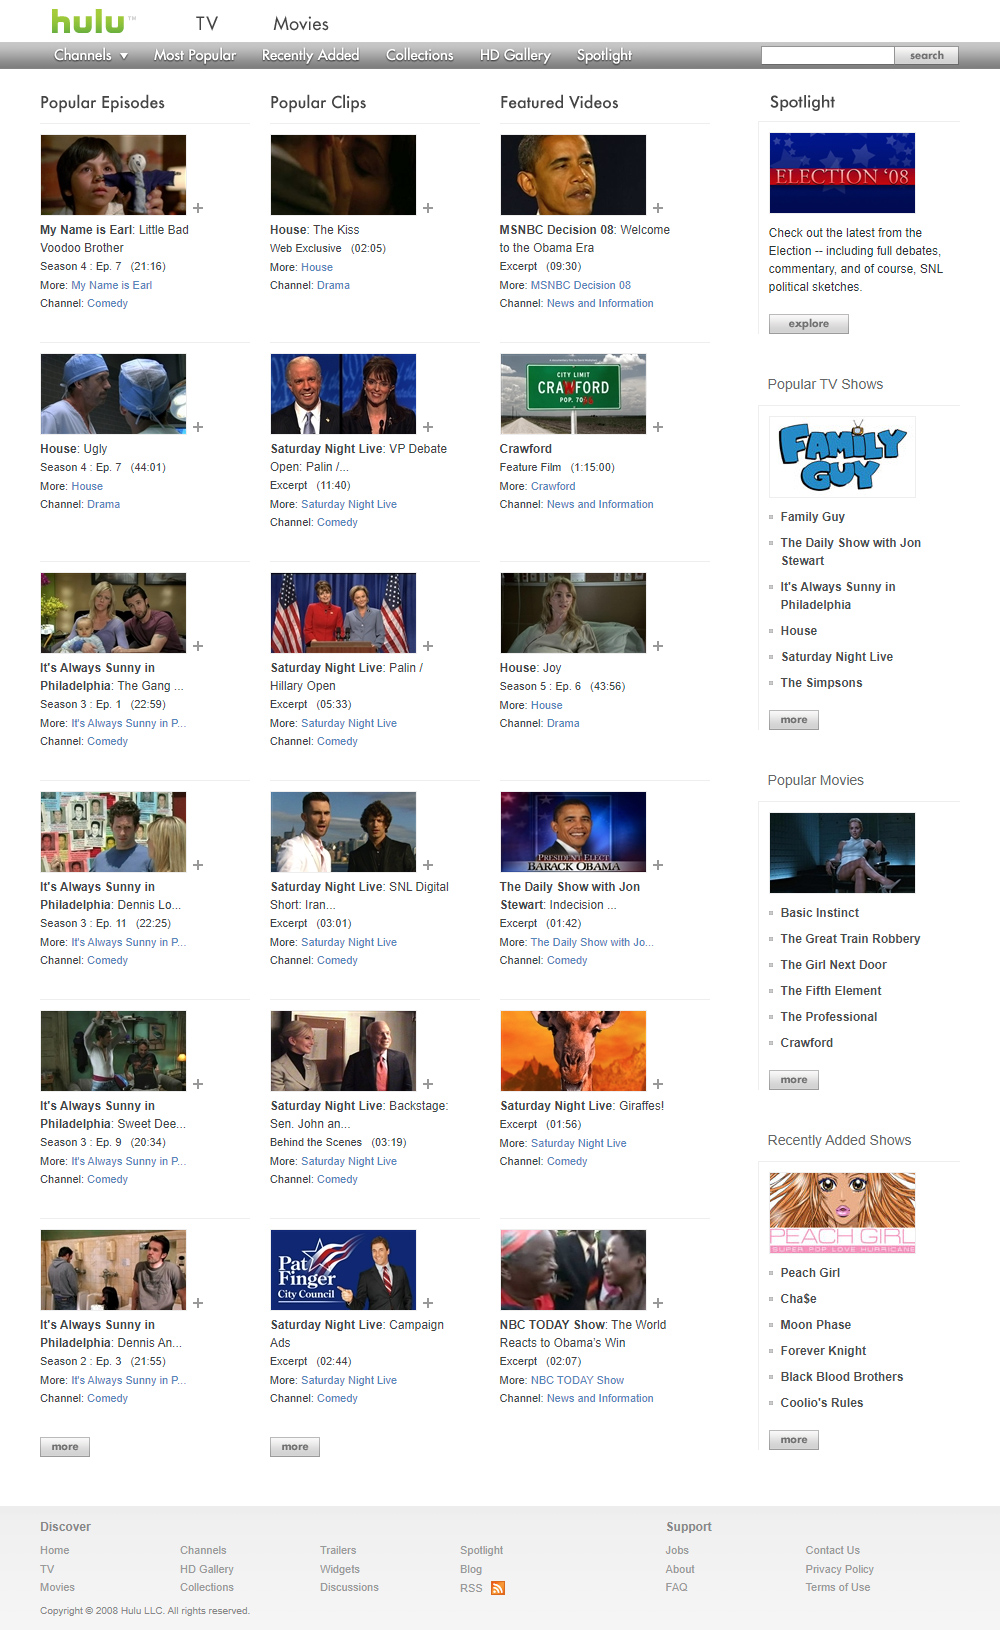The height and width of the screenshot is (1630, 1000).
Task: Open The Simpsons in Popular TV Shows
Action: tap(821, 683)
